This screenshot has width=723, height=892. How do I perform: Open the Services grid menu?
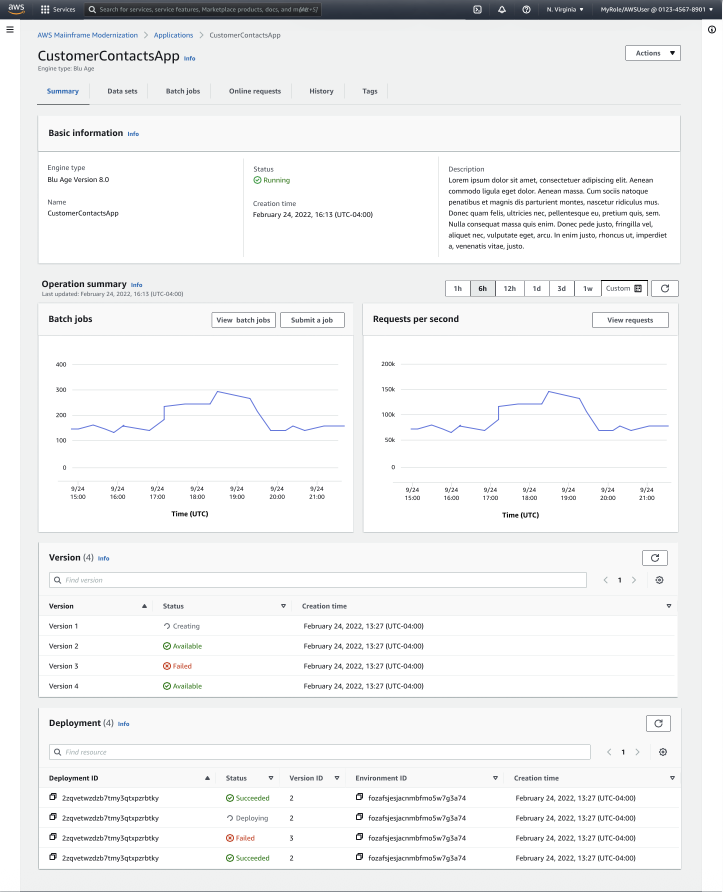(x=57, y=10)
